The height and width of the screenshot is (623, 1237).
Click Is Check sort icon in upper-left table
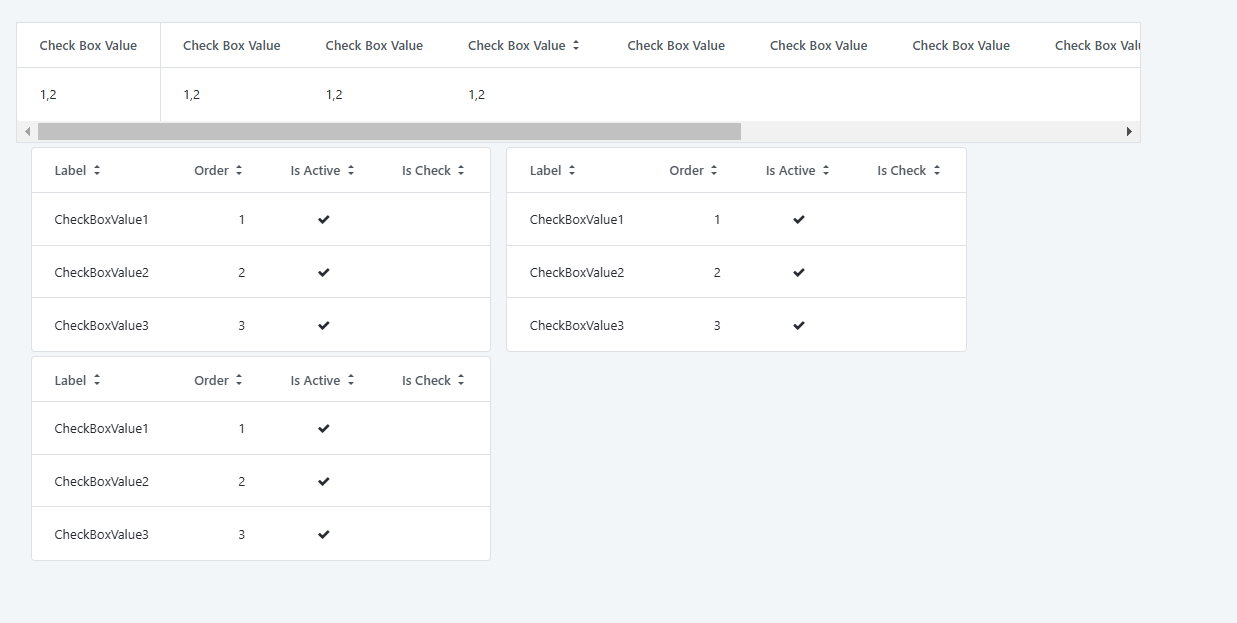click(x=461, y=171)
